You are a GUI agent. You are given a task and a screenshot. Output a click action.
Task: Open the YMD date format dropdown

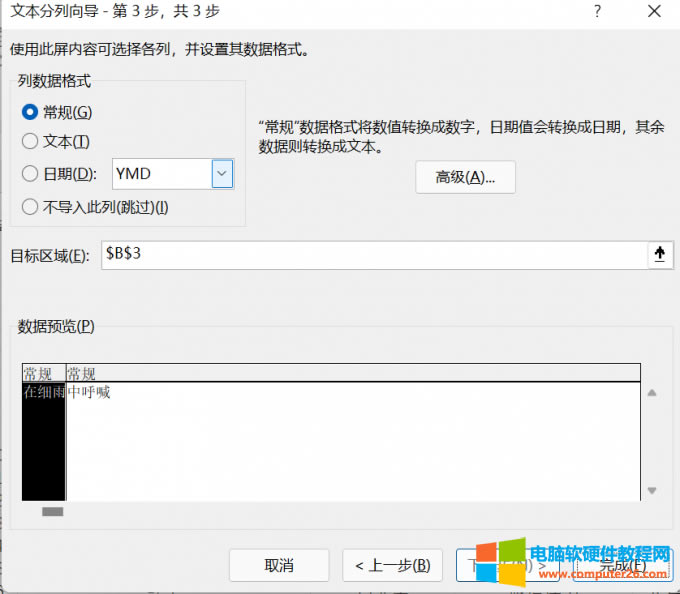(x=222, y=173)
